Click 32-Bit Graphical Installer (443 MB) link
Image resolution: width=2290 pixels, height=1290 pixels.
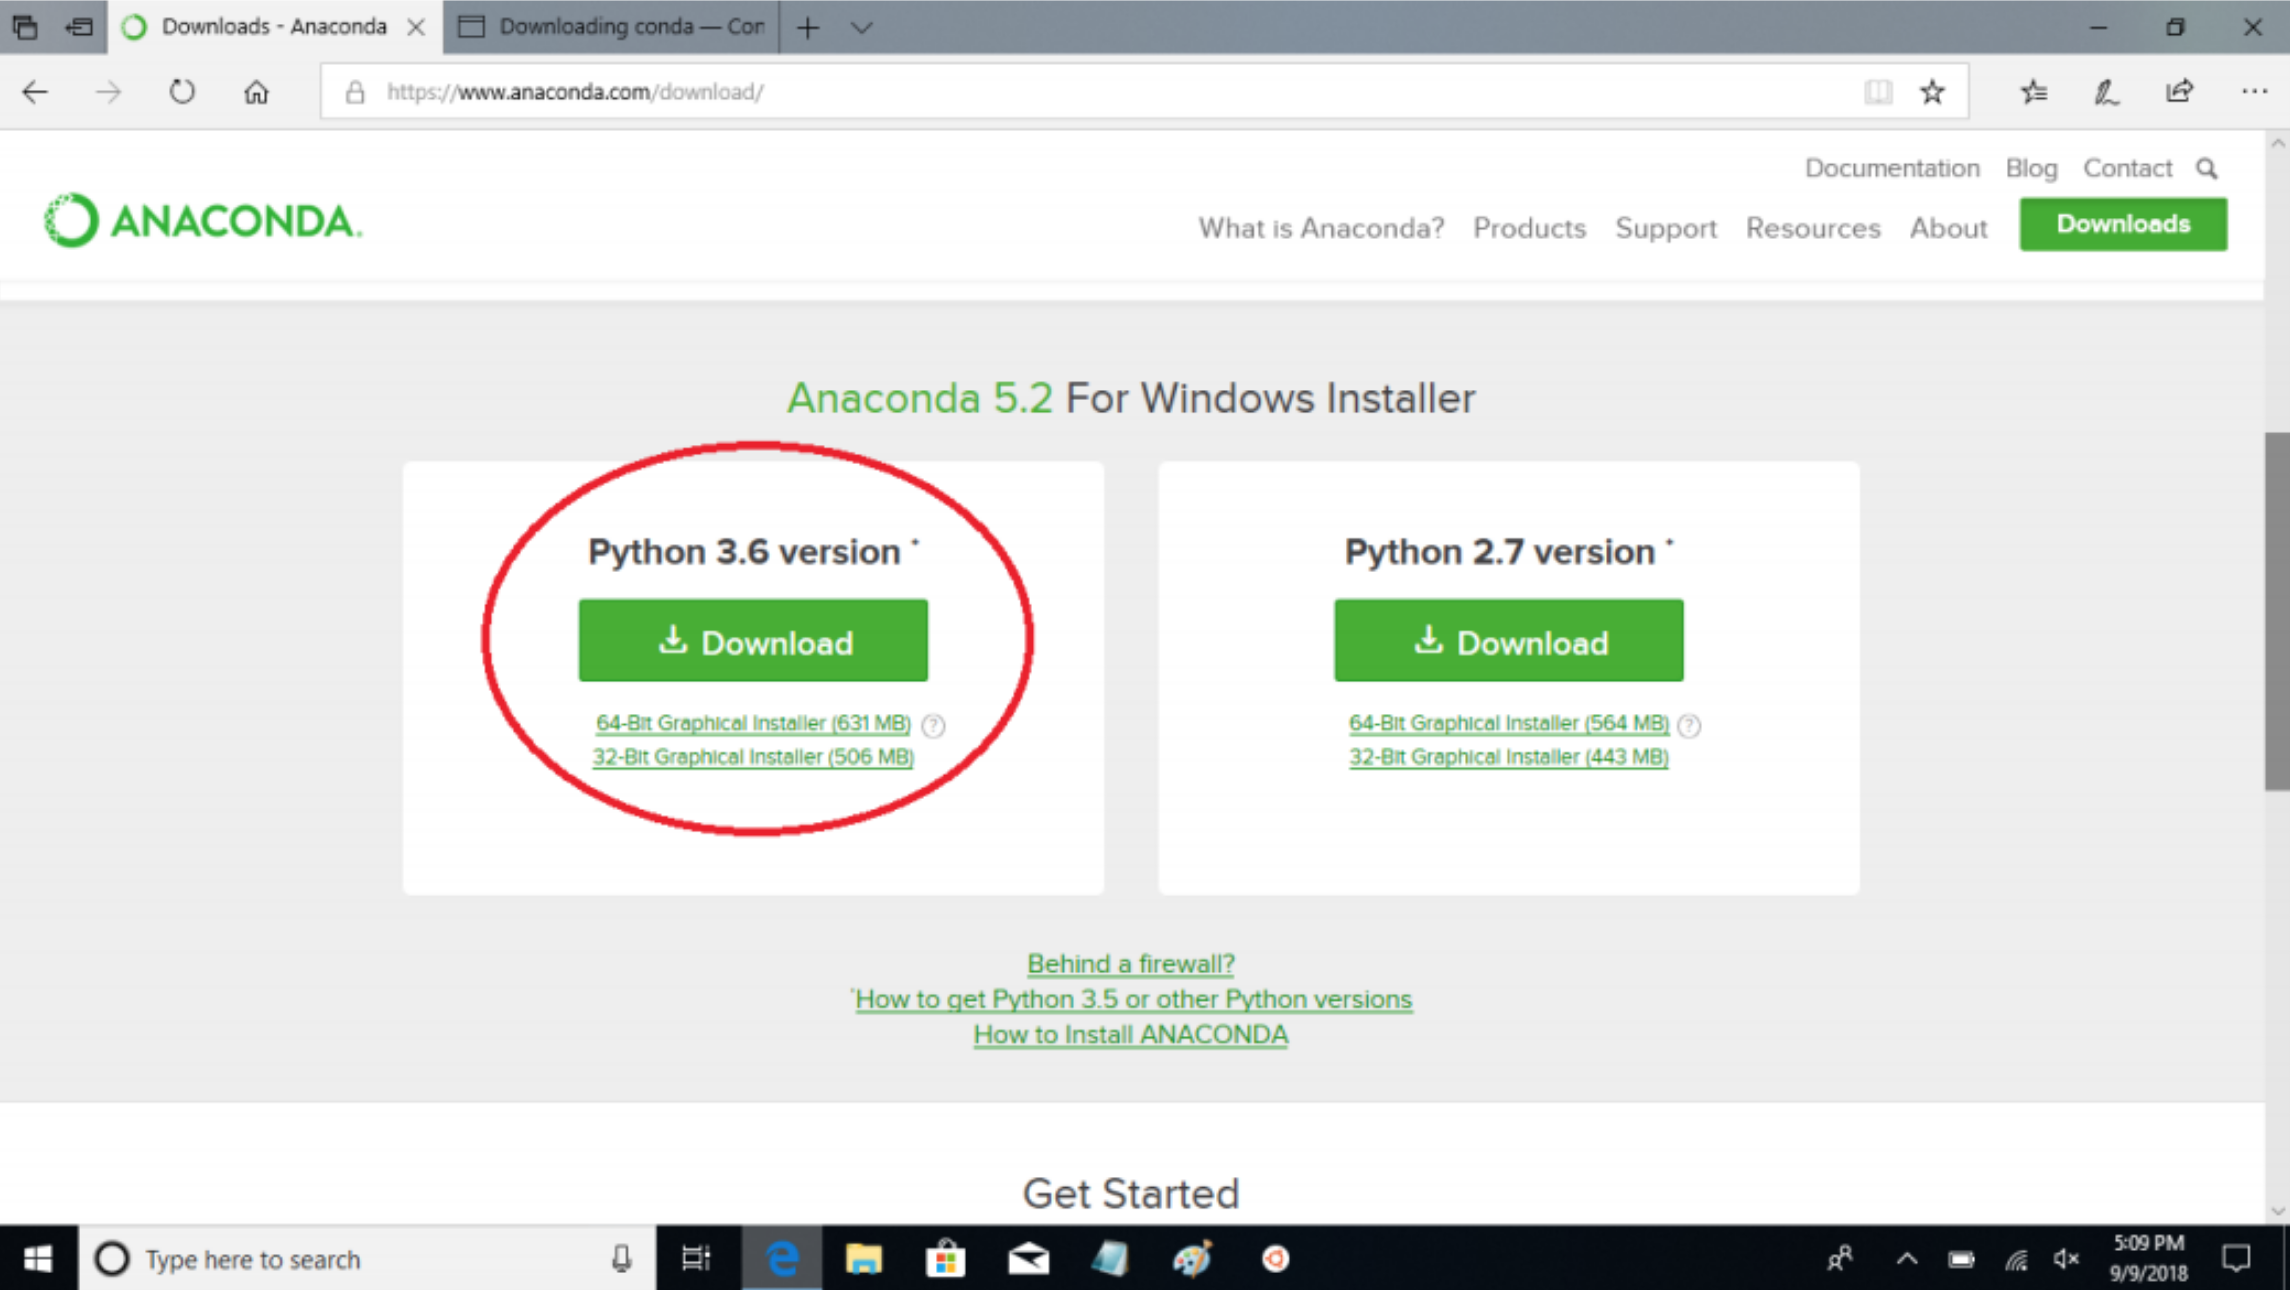(x=1509, y=757)
